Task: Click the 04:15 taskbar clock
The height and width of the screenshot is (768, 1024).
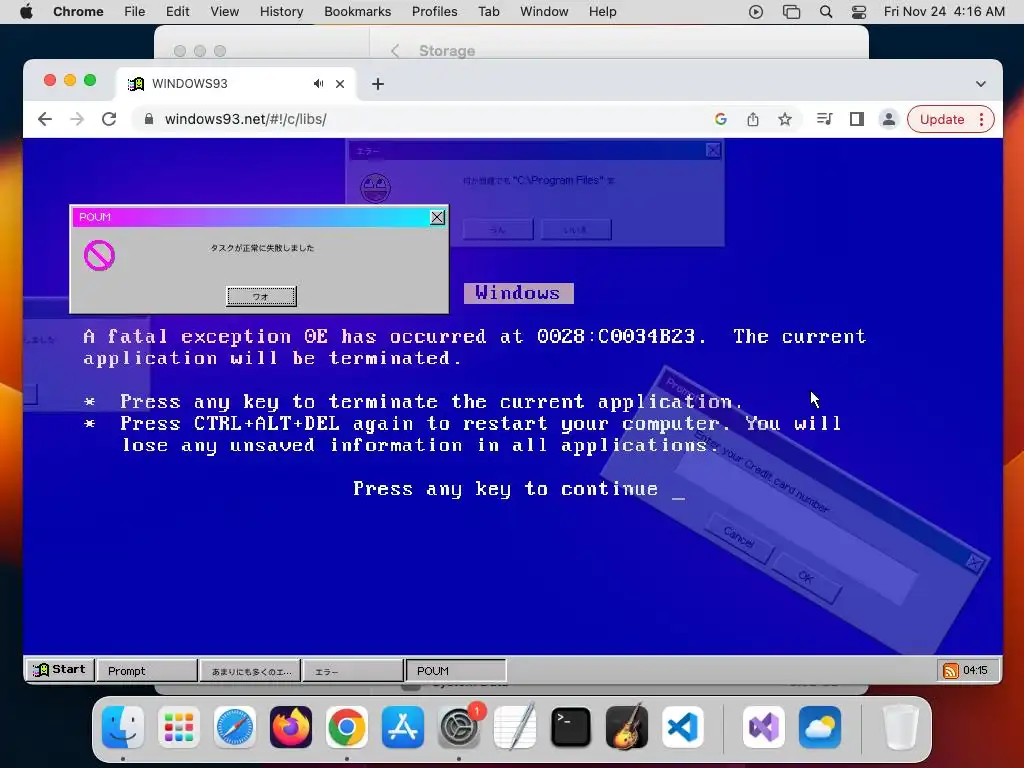Action: pos(975,670)
